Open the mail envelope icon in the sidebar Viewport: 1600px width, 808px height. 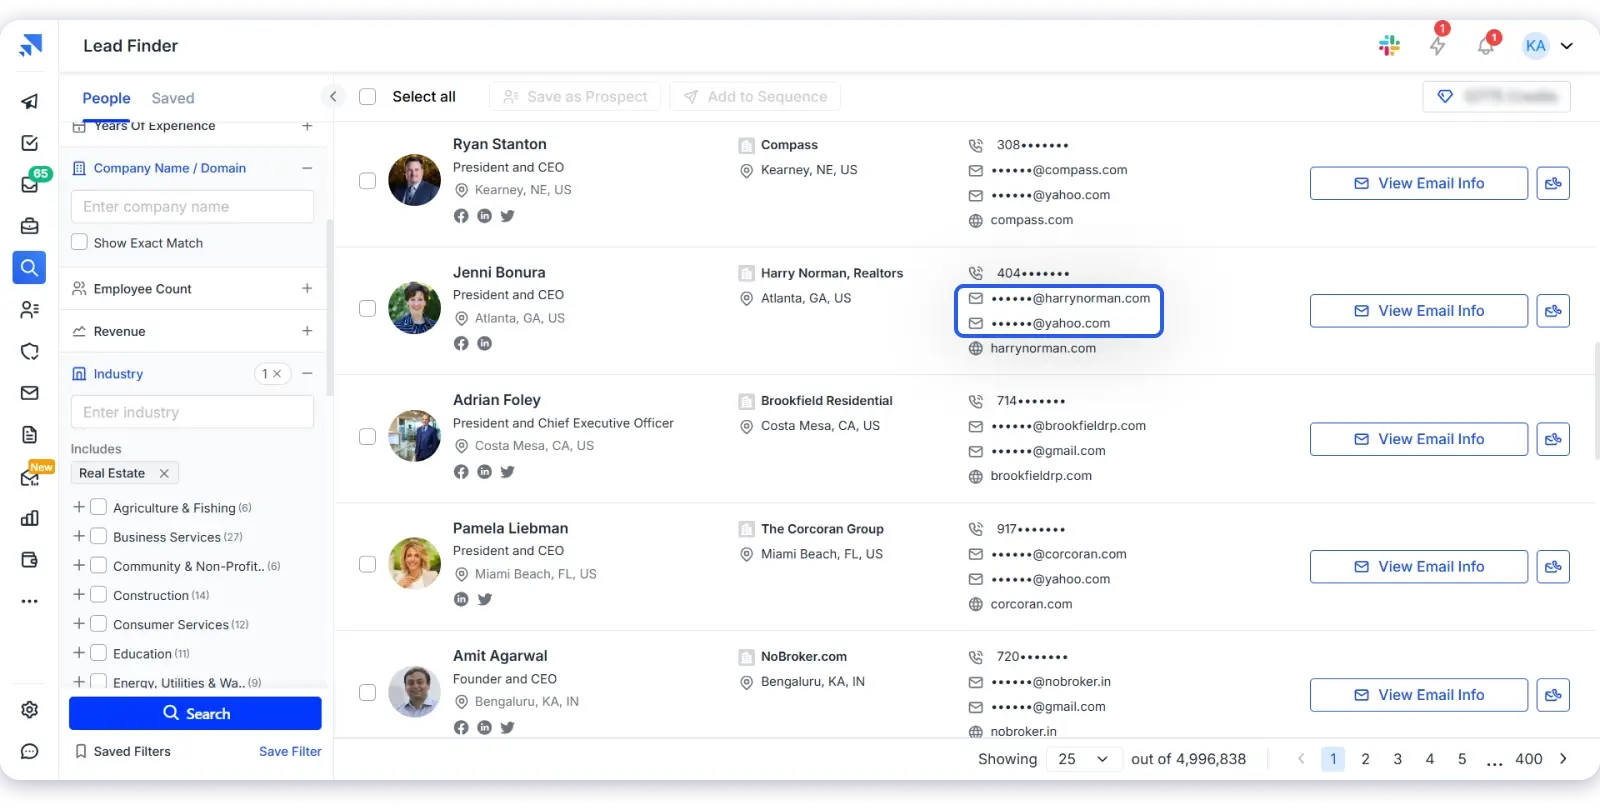(x=30, y=393)
